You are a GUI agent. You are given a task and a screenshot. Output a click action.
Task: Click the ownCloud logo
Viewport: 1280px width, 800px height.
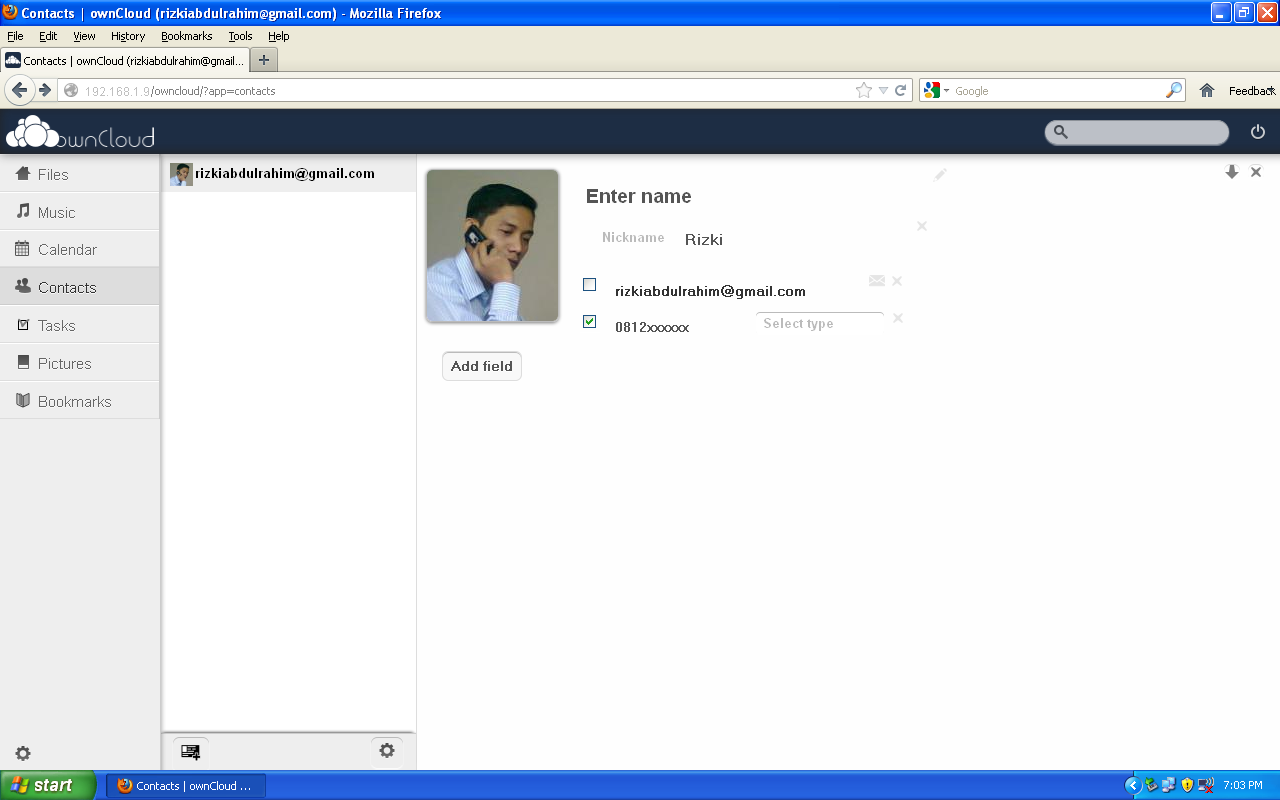[x=81, y=132]
